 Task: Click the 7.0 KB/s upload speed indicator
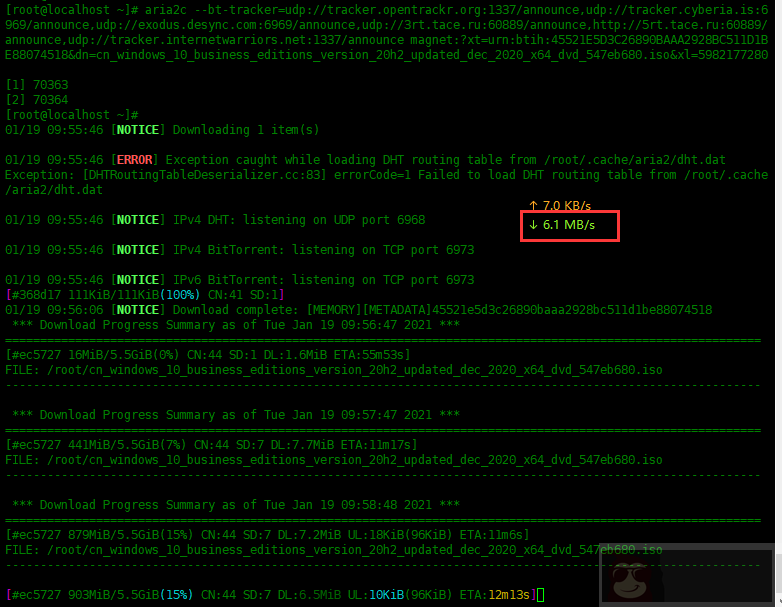tap(560, 205)
